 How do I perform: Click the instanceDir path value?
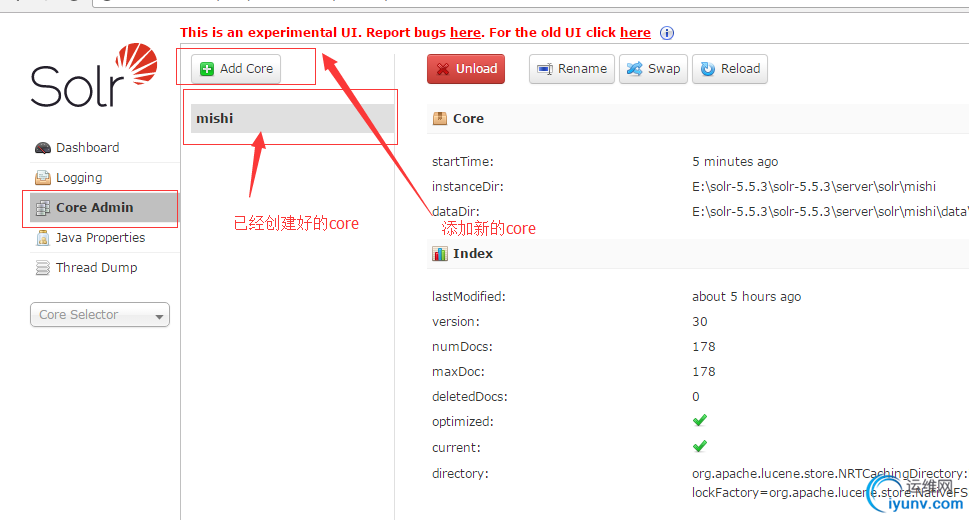pyautogui.click(x=814, y=187)
